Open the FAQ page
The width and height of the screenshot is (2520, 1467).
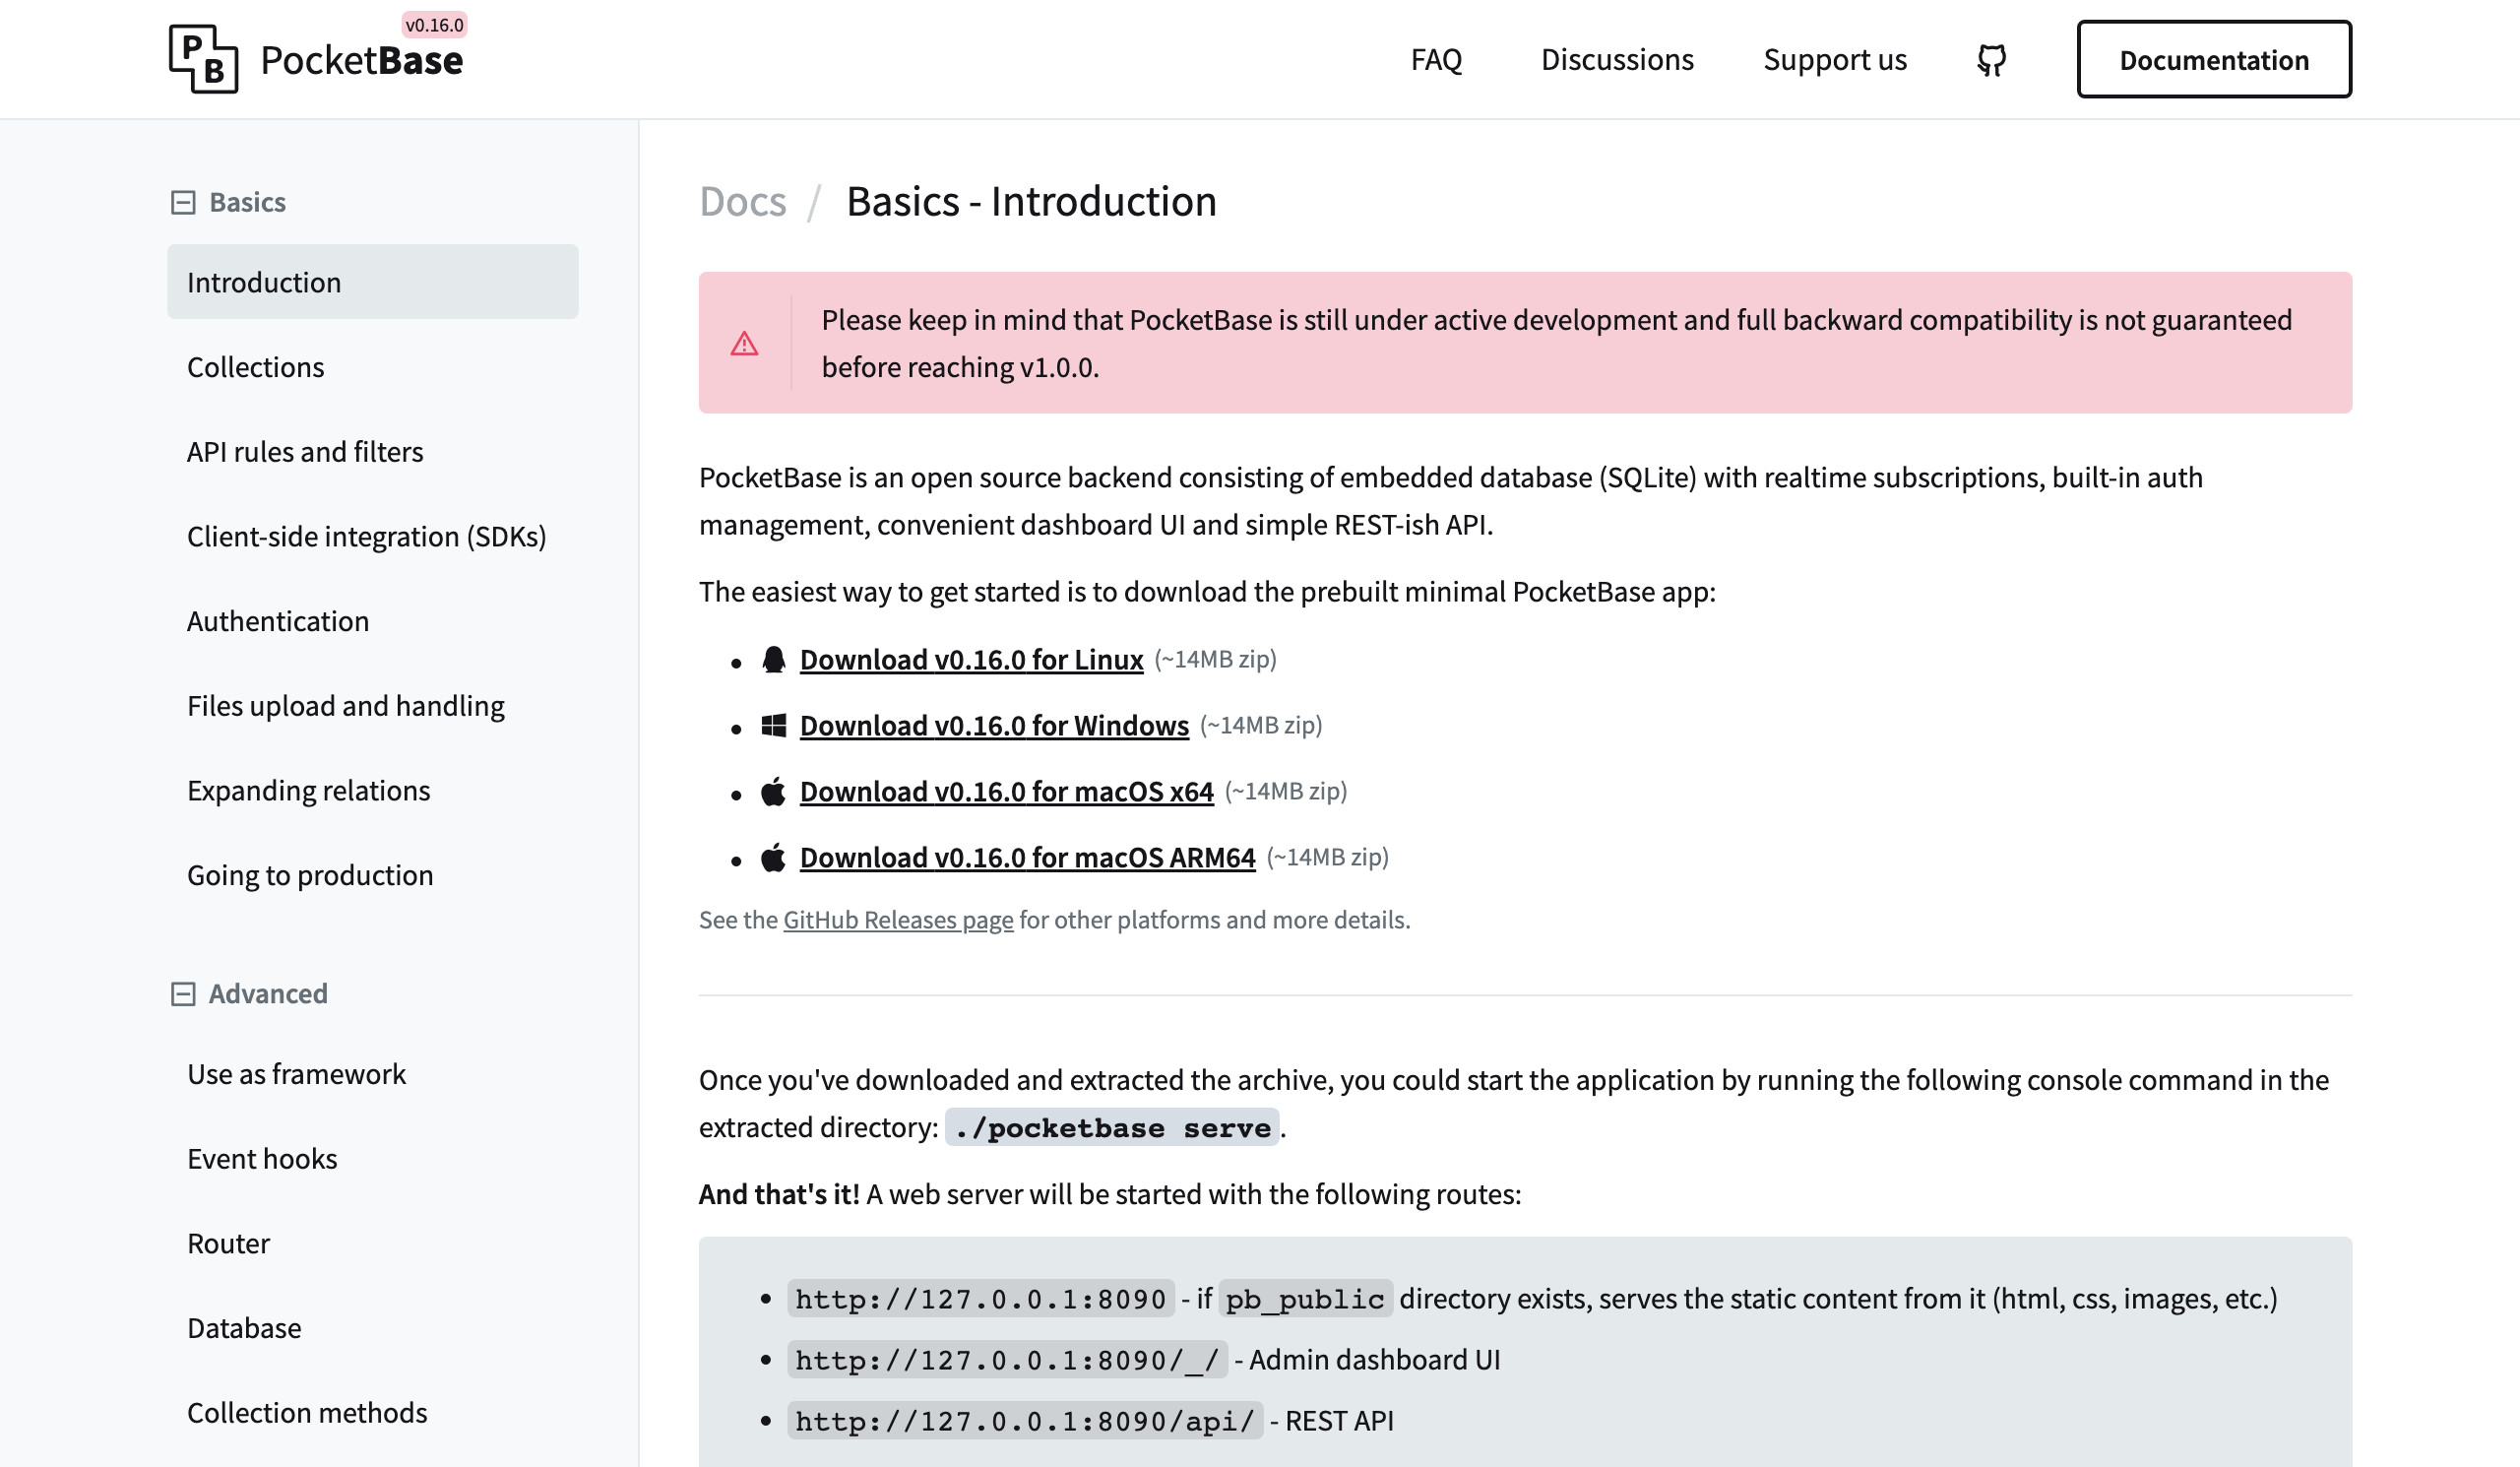1436,60
